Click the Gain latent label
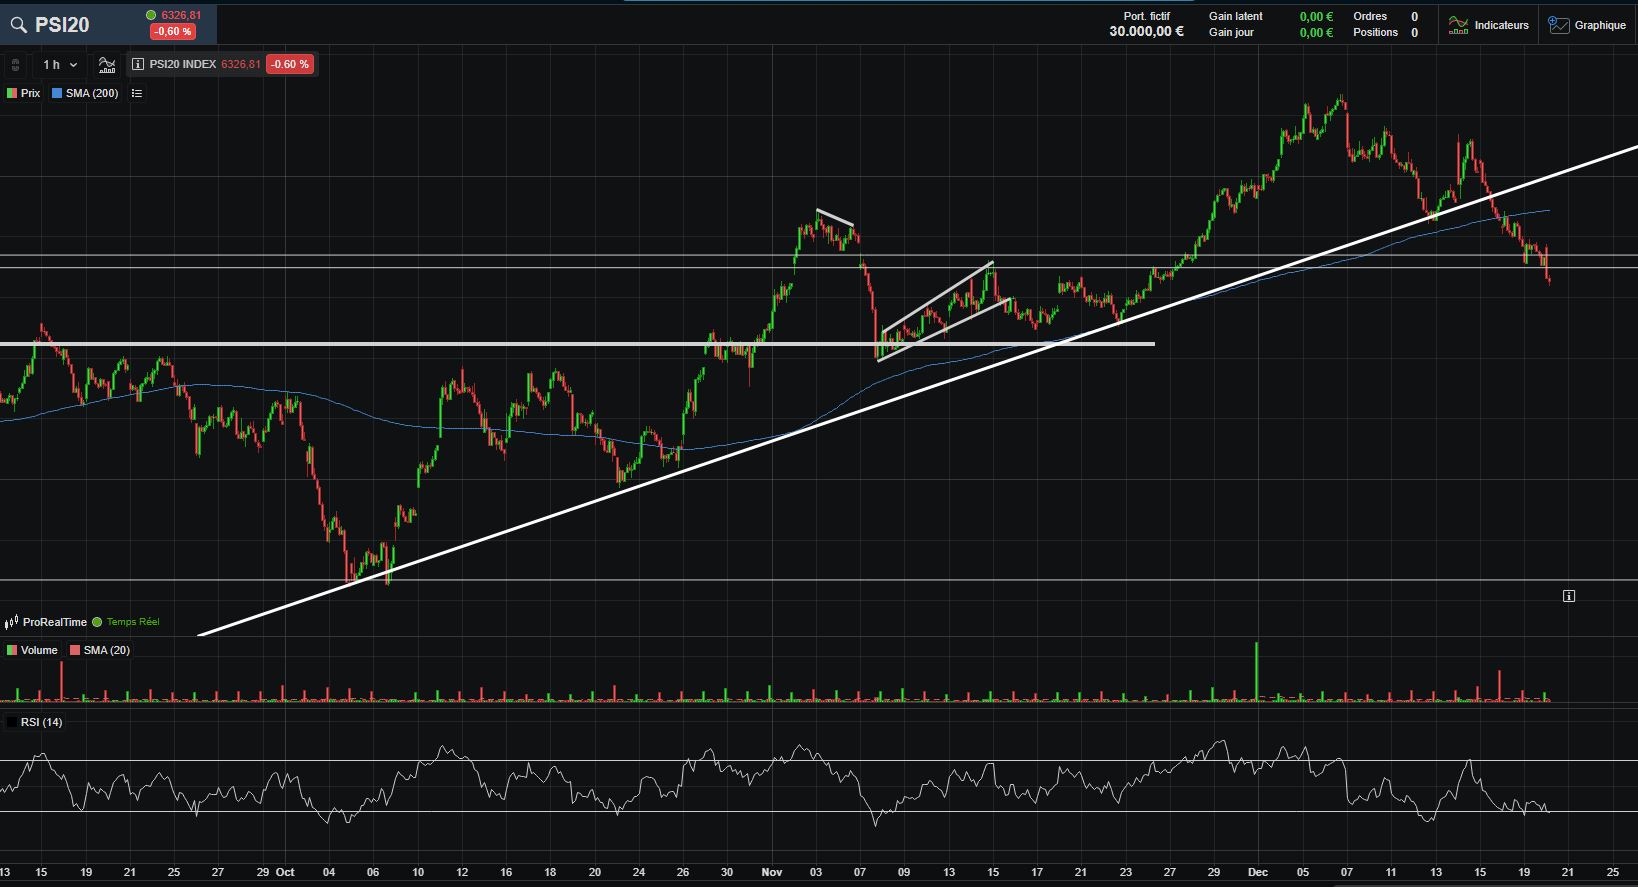Viewport: 1638px width, 887px height. click(x=1236, y=16)
